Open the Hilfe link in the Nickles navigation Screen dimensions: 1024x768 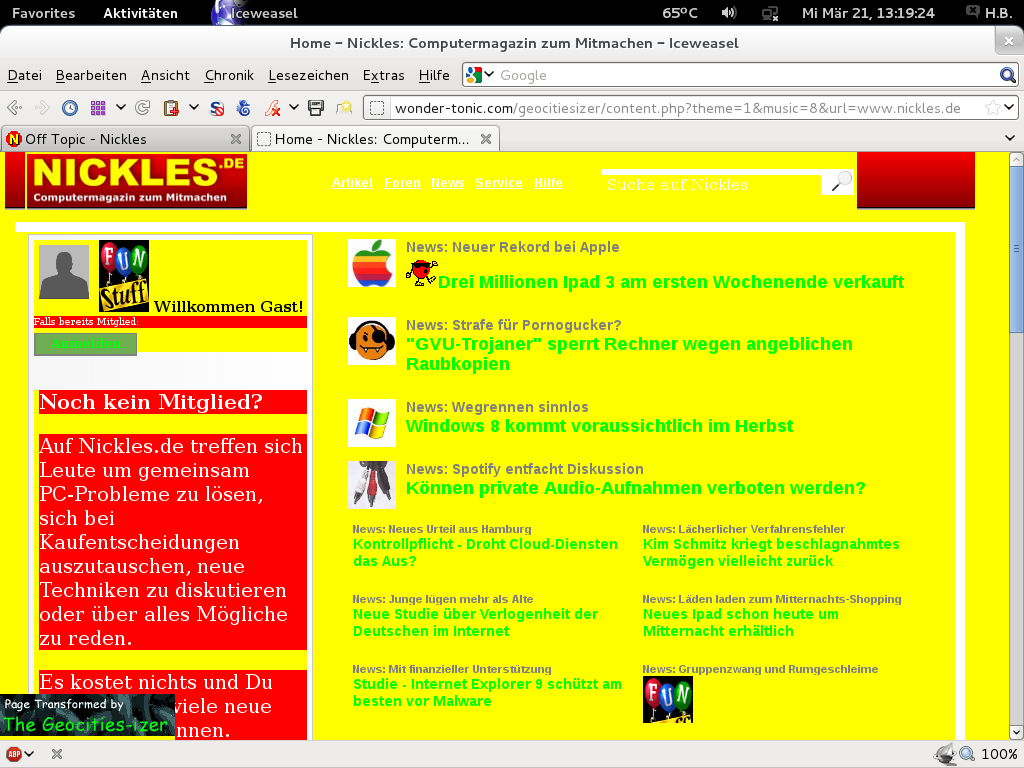coord(548,183)
